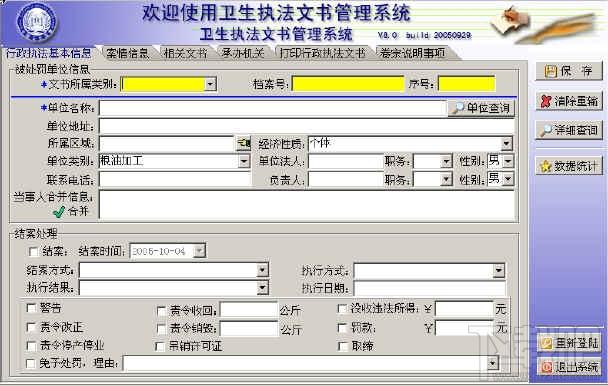This screenshot has width=608, height=386.
Task: Open 职务 dropdown for 负责人
Action: tap(447, 179)
